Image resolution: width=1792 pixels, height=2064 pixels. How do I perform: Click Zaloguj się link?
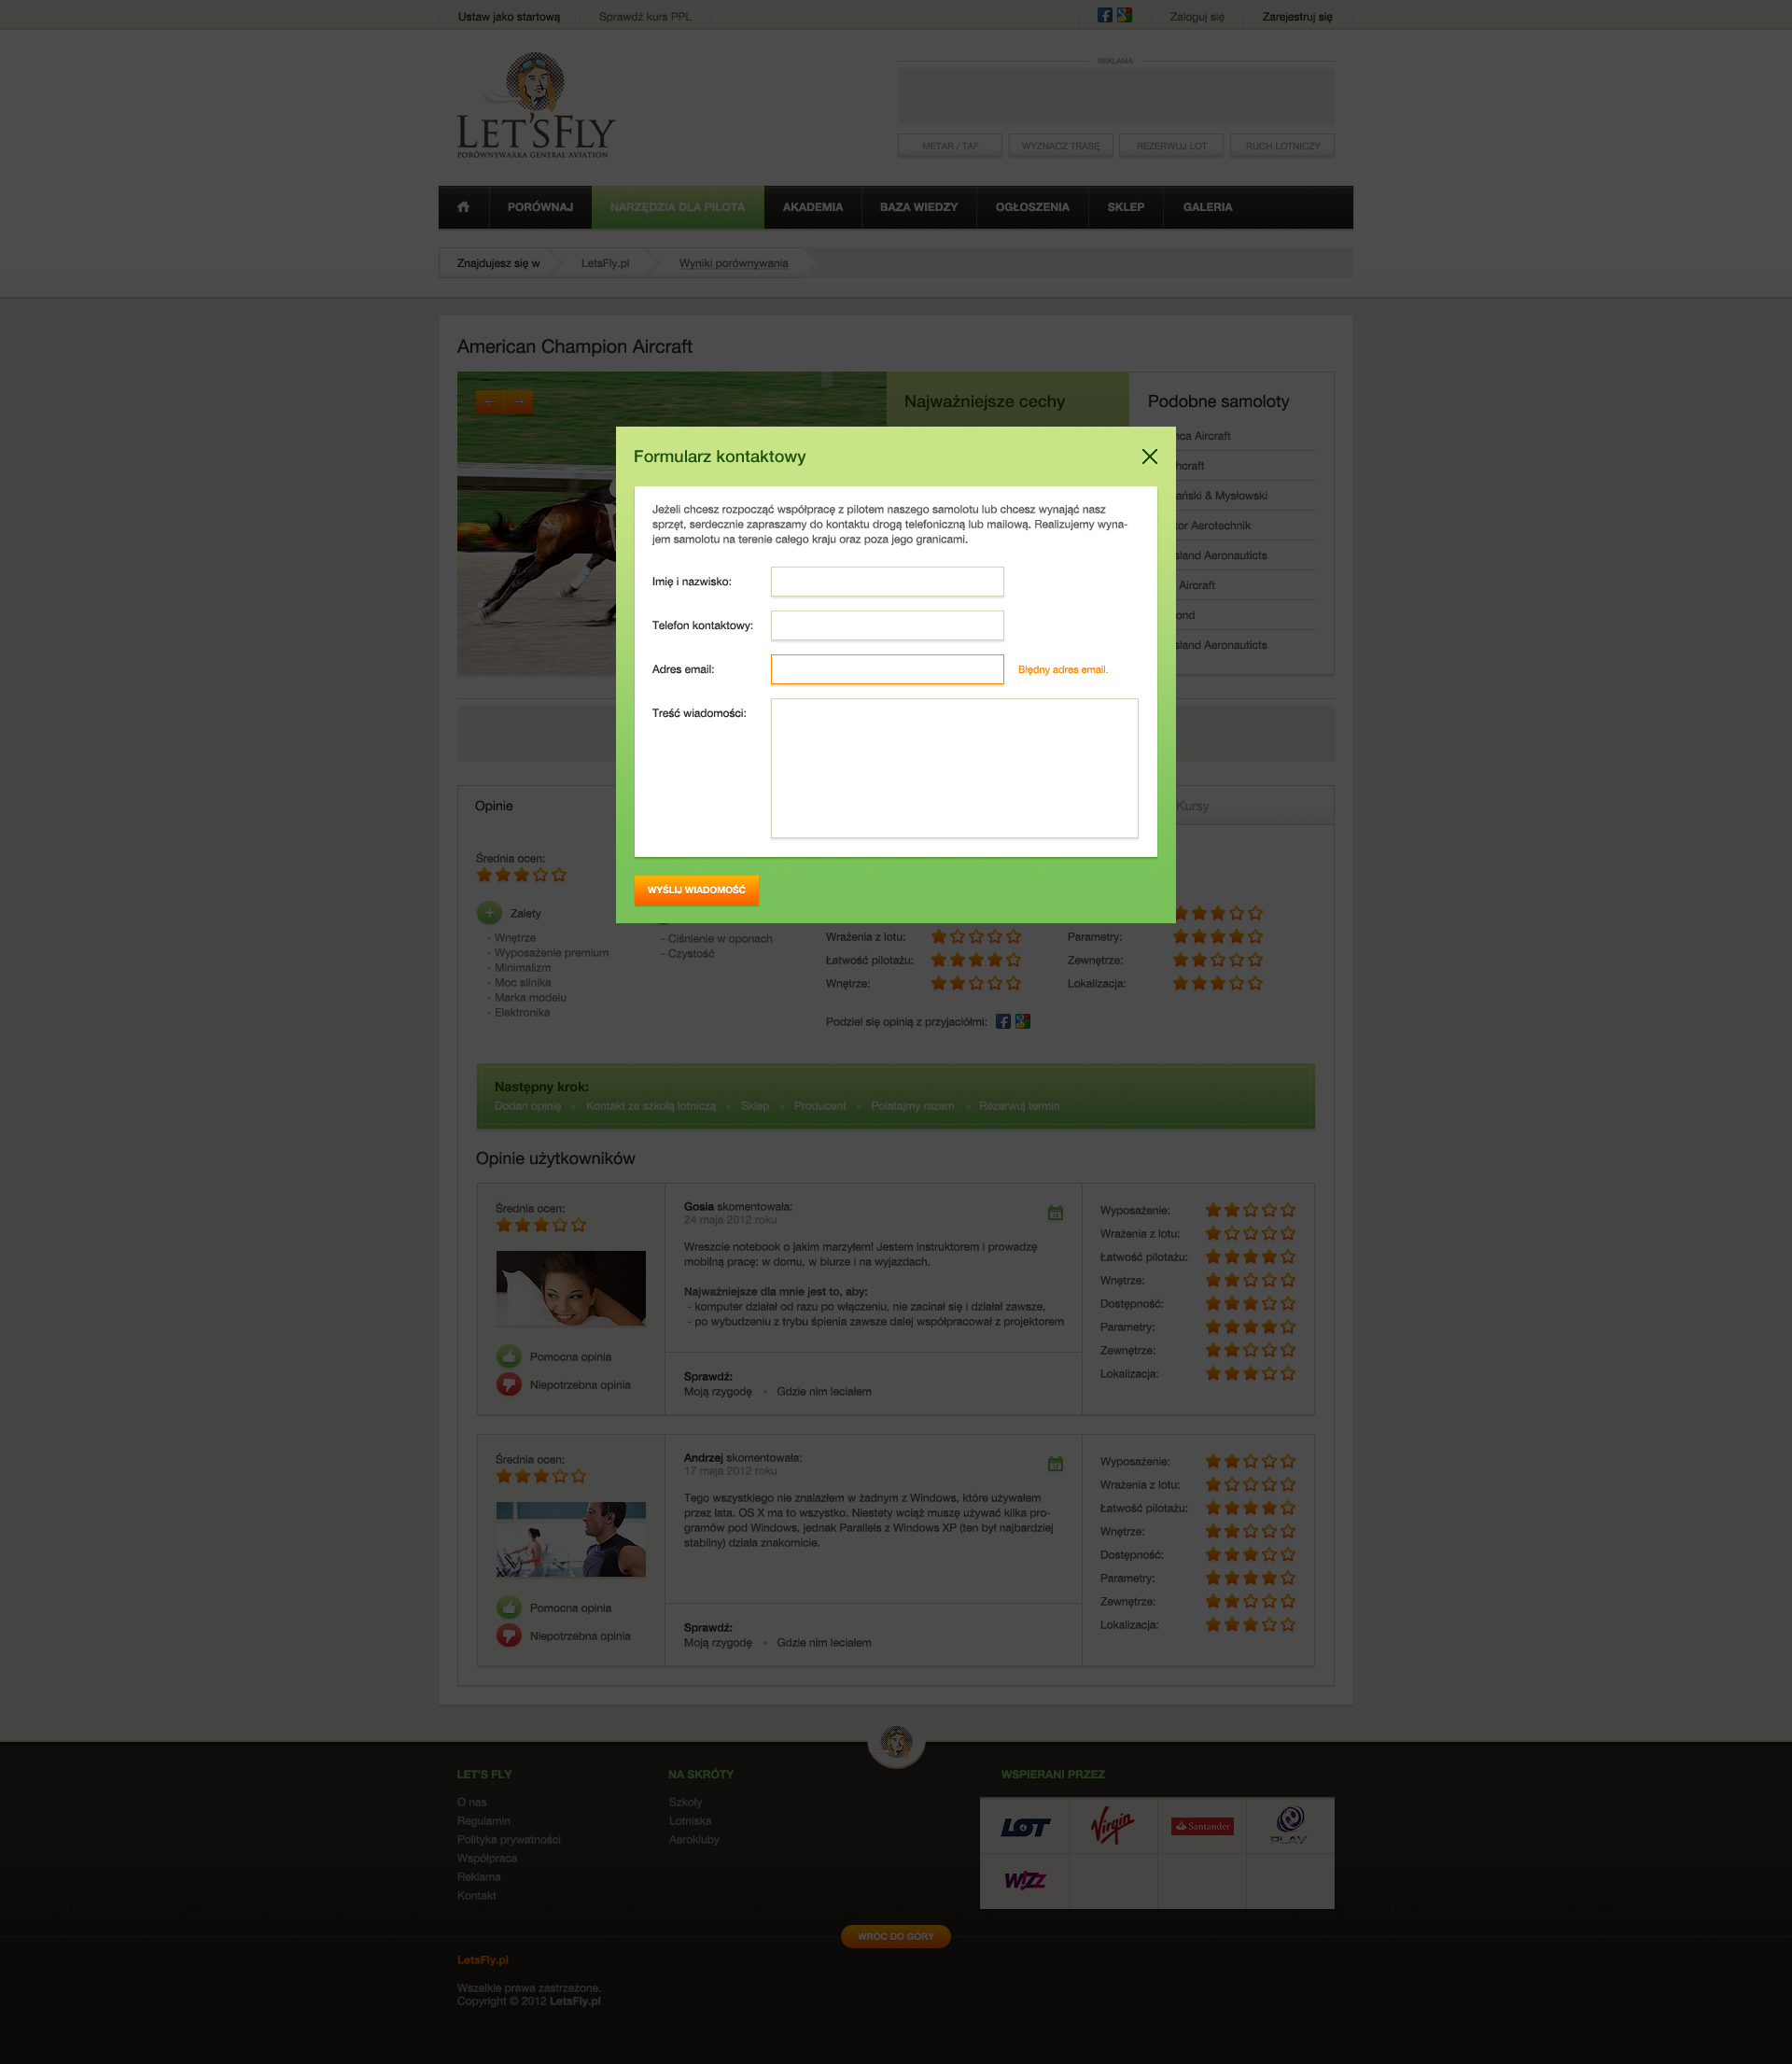(1197, 17)
